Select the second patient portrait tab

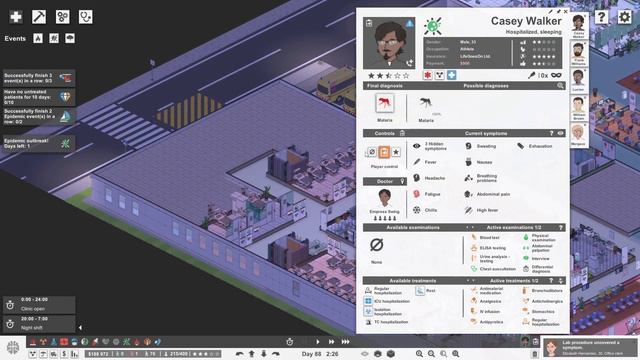coord(579,53)
